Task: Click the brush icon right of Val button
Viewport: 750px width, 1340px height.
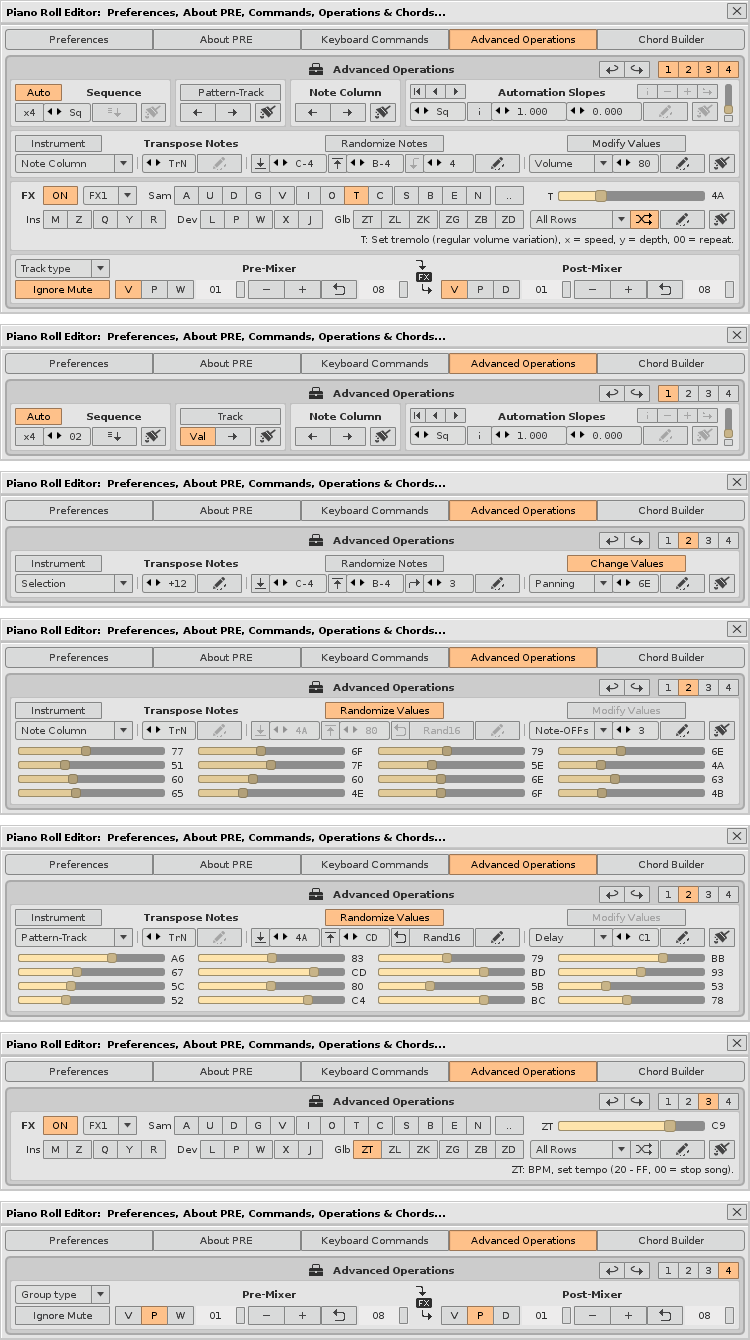Action: [267, 436]
